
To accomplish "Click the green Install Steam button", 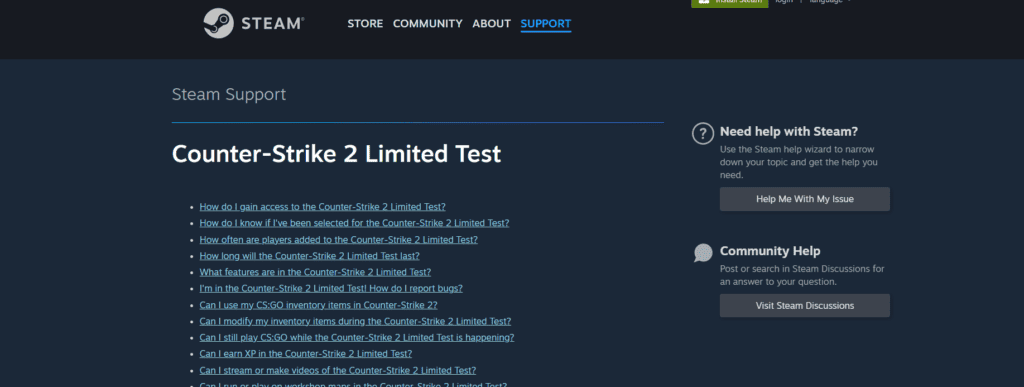I will point(729,3).
